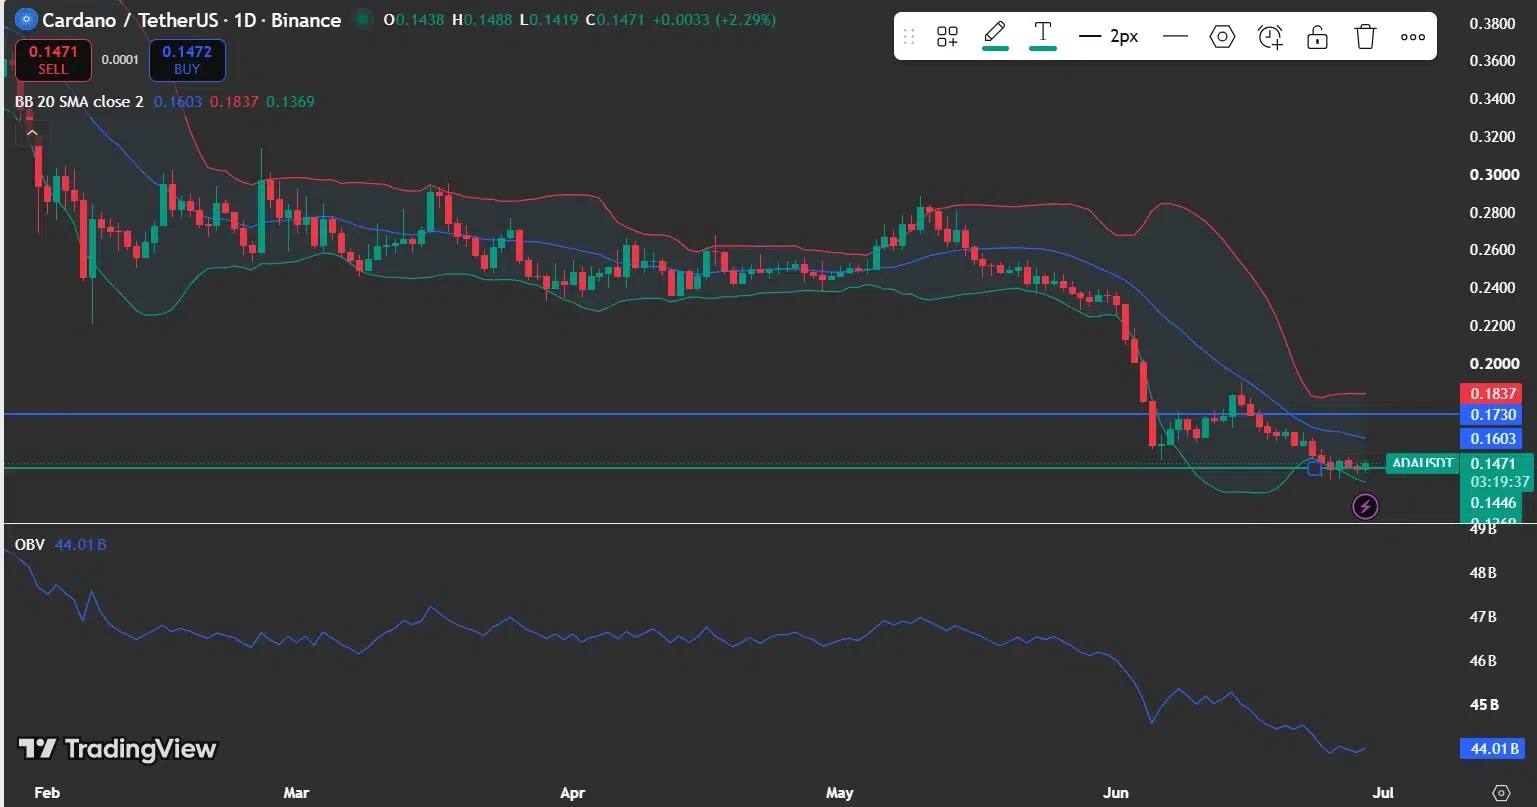
Task: Click the green 0.1446 price axis label
Action: pyautogui.click(x=1492, y=502)
